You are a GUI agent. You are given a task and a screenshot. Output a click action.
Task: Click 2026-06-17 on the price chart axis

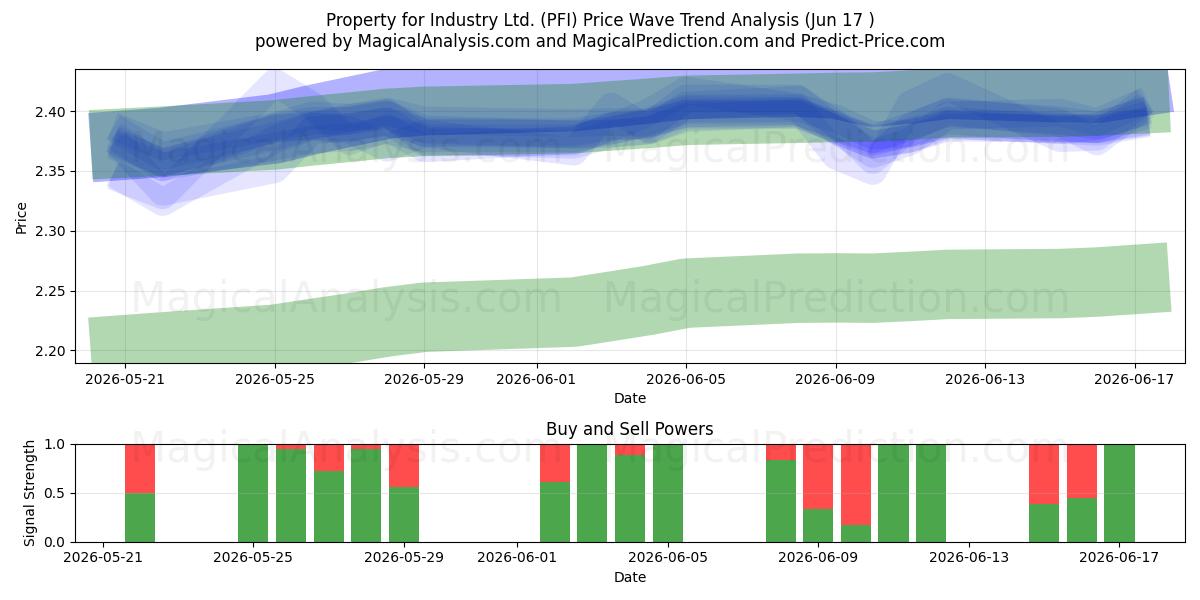coord(1135,379)
